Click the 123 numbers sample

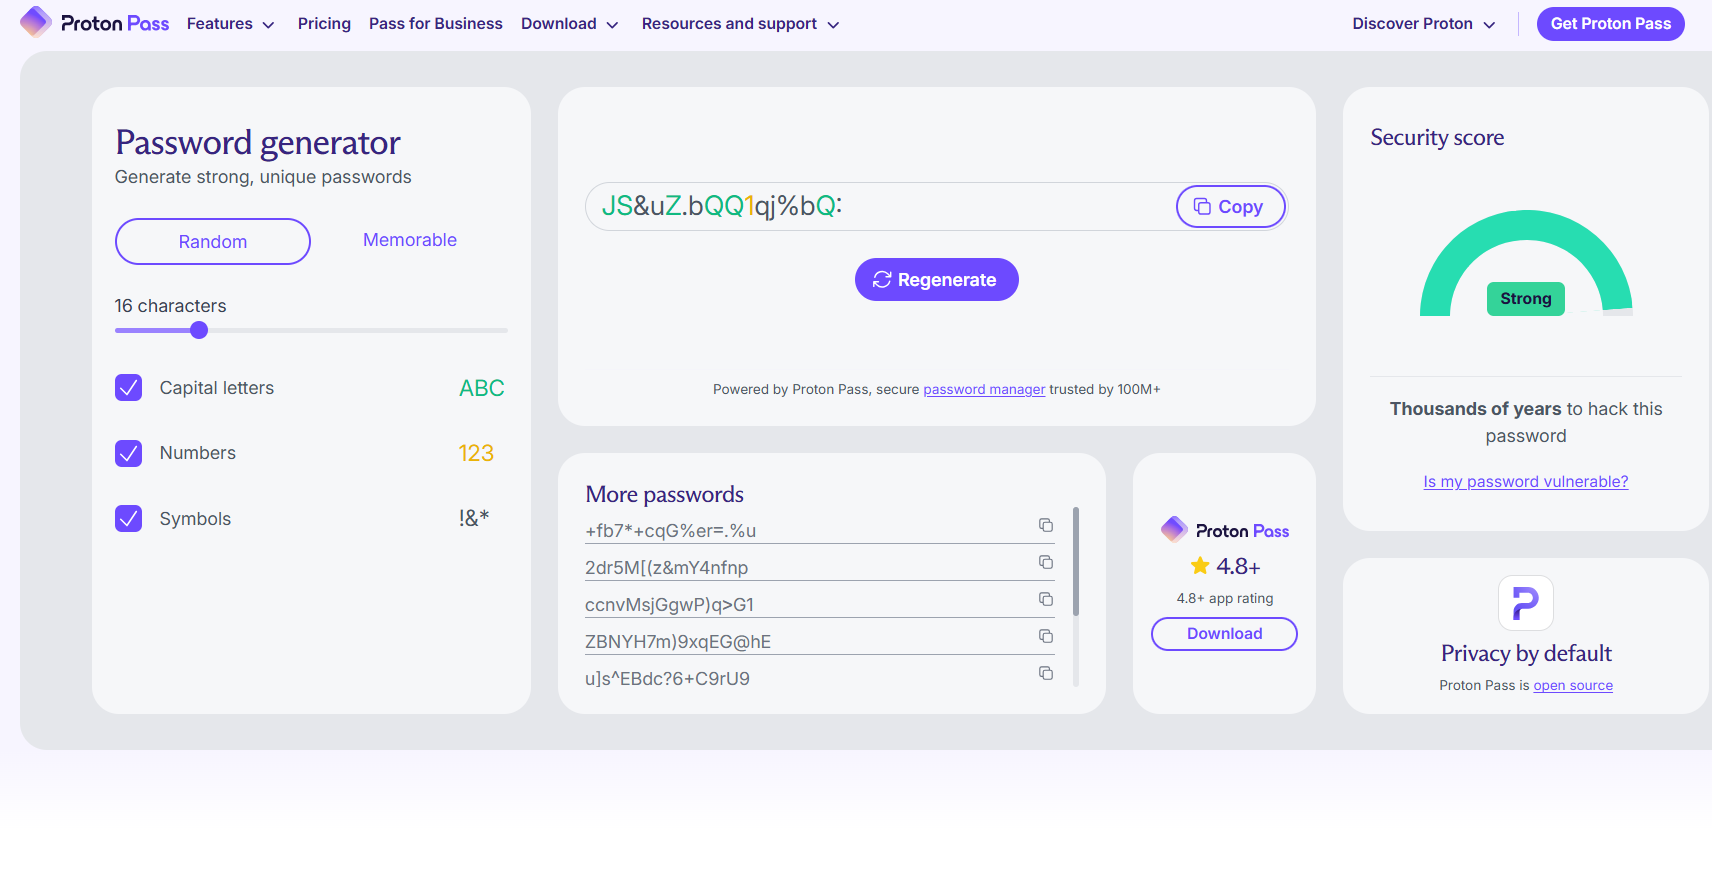[476, 453]
